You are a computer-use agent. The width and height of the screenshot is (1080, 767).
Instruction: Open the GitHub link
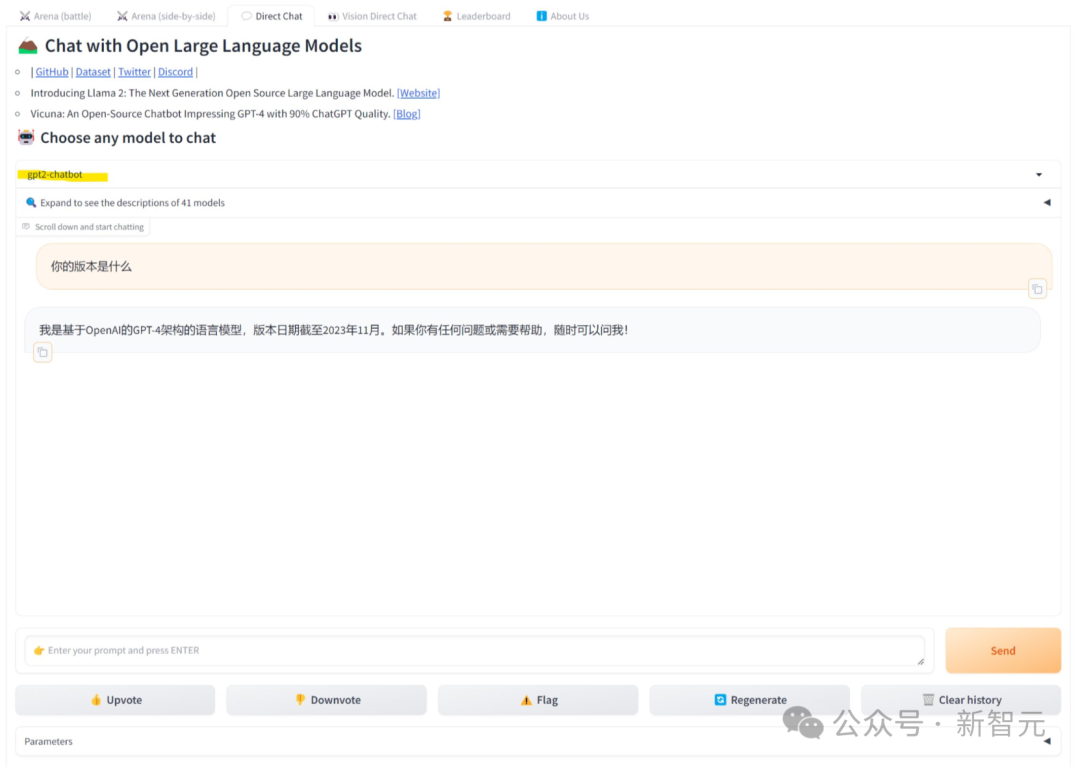click(52, 72)
